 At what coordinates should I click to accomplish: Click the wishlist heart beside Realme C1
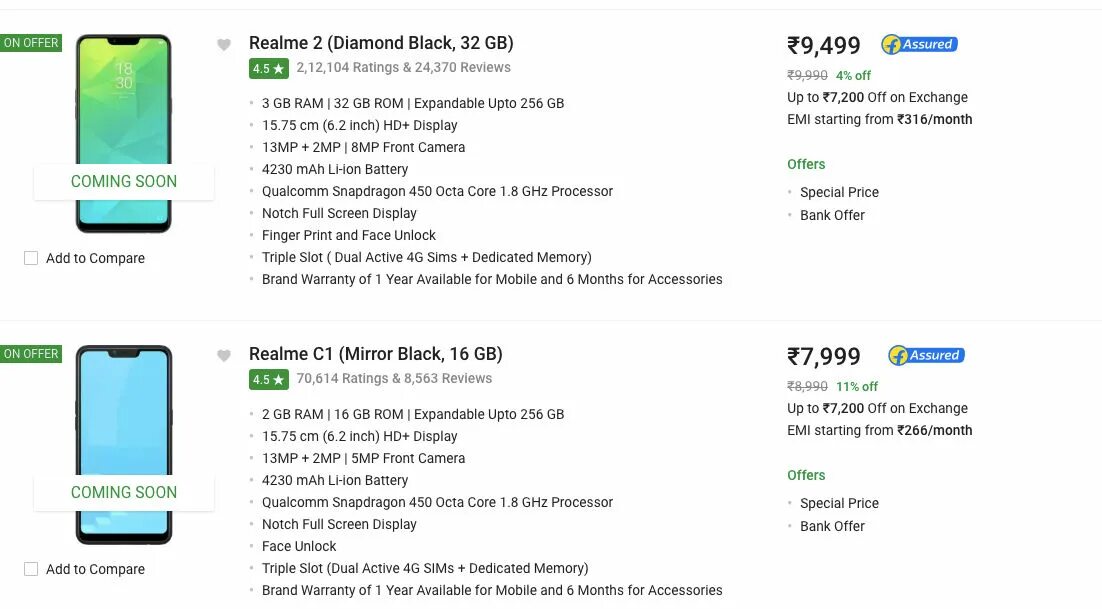(224, 355)
